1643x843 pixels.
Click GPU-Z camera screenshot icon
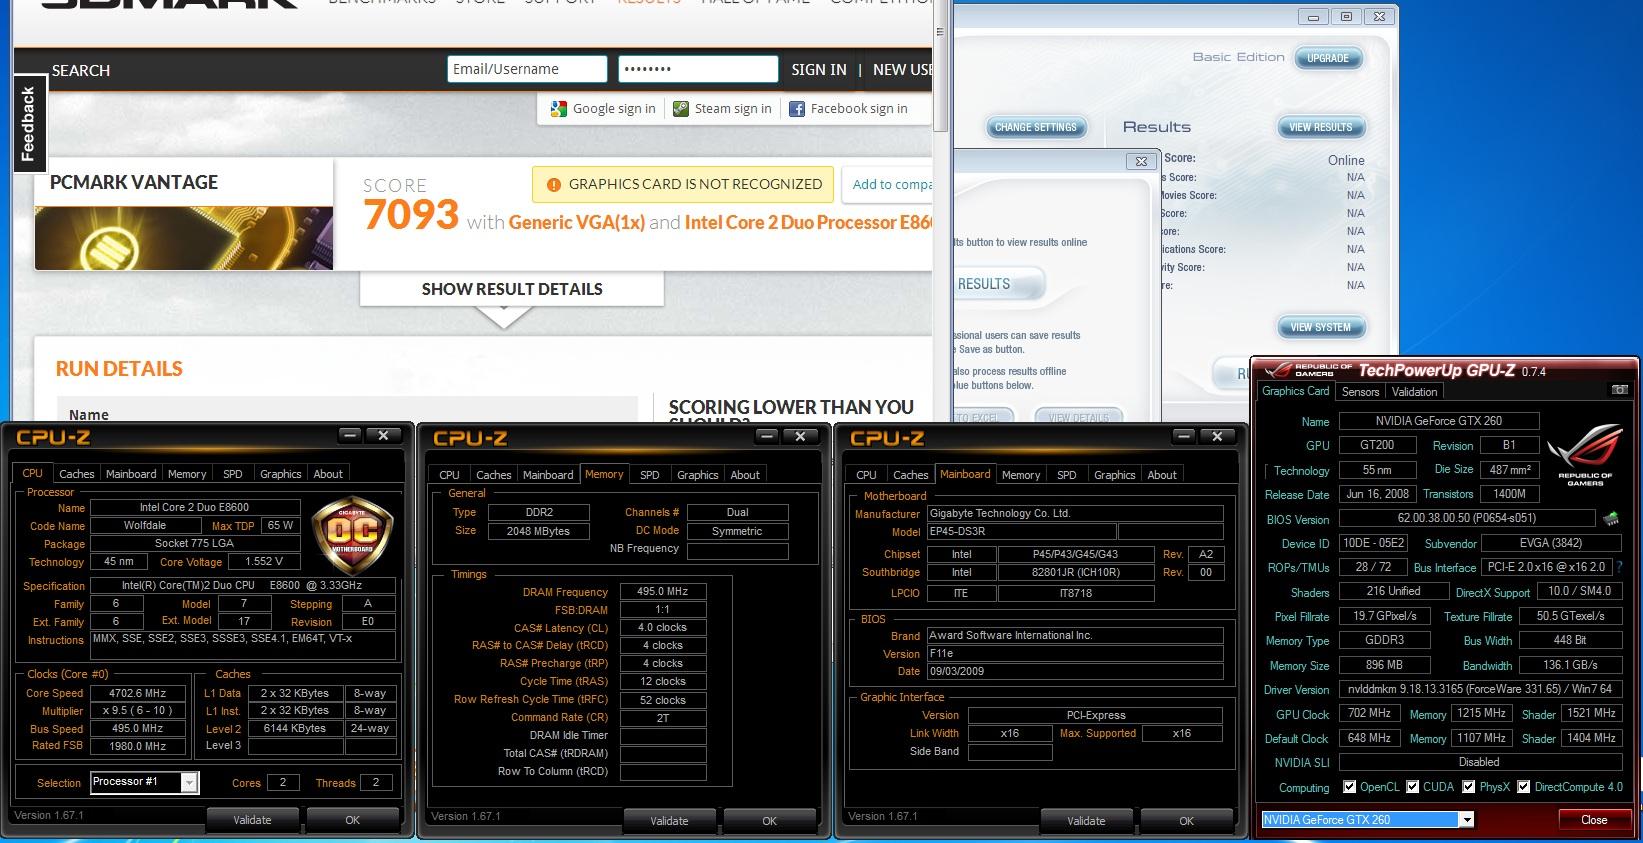[1620, 390]
